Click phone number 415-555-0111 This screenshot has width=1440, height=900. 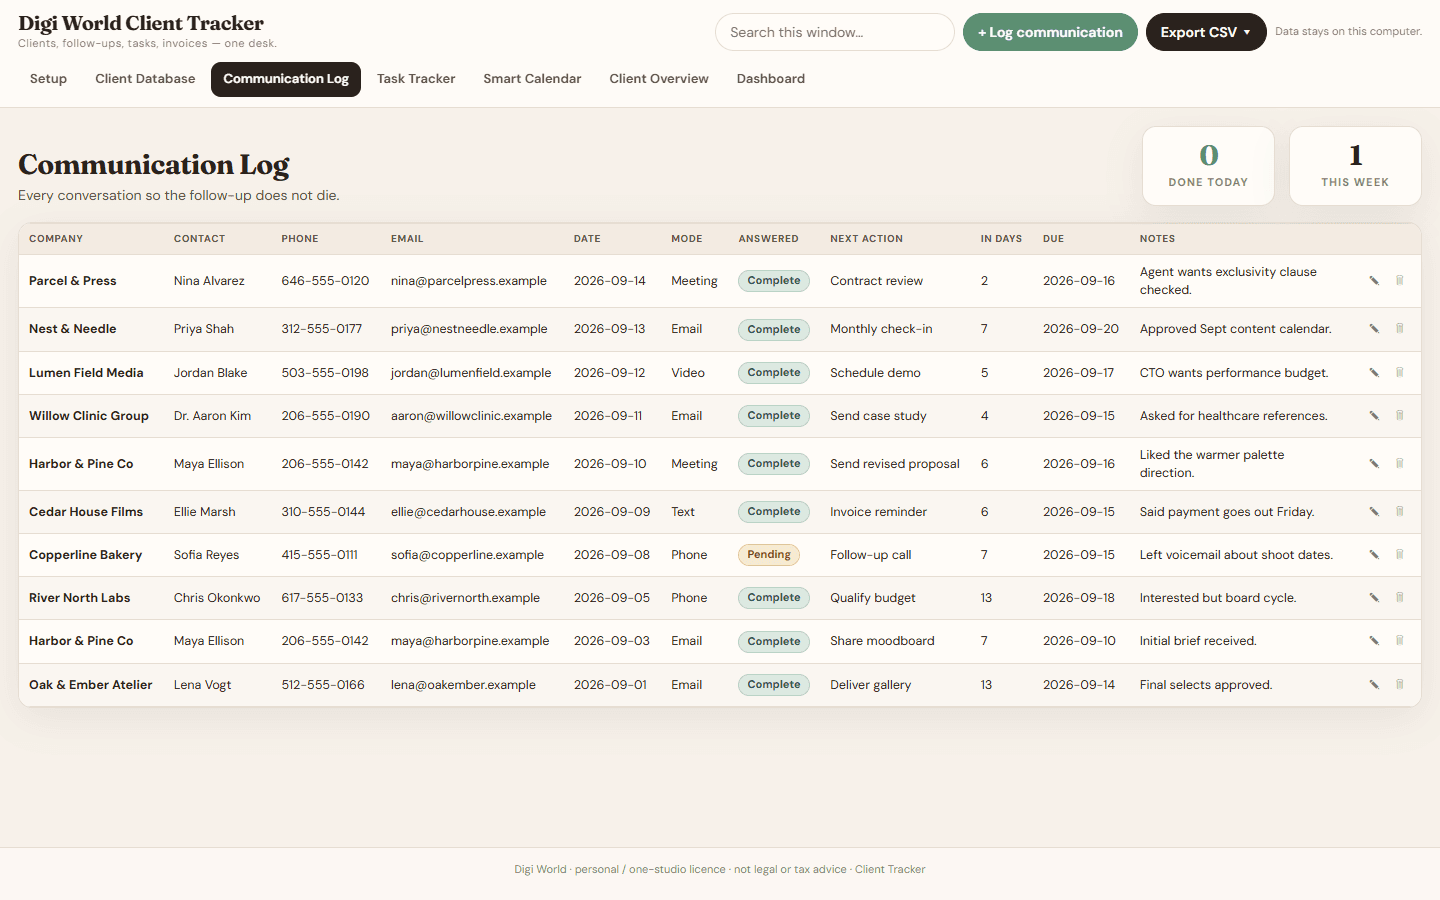pos(320,555)
